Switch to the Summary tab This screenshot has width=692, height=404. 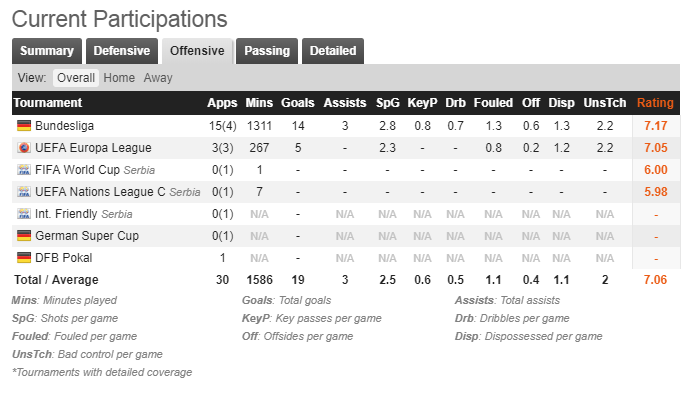[x=47, y=51]
